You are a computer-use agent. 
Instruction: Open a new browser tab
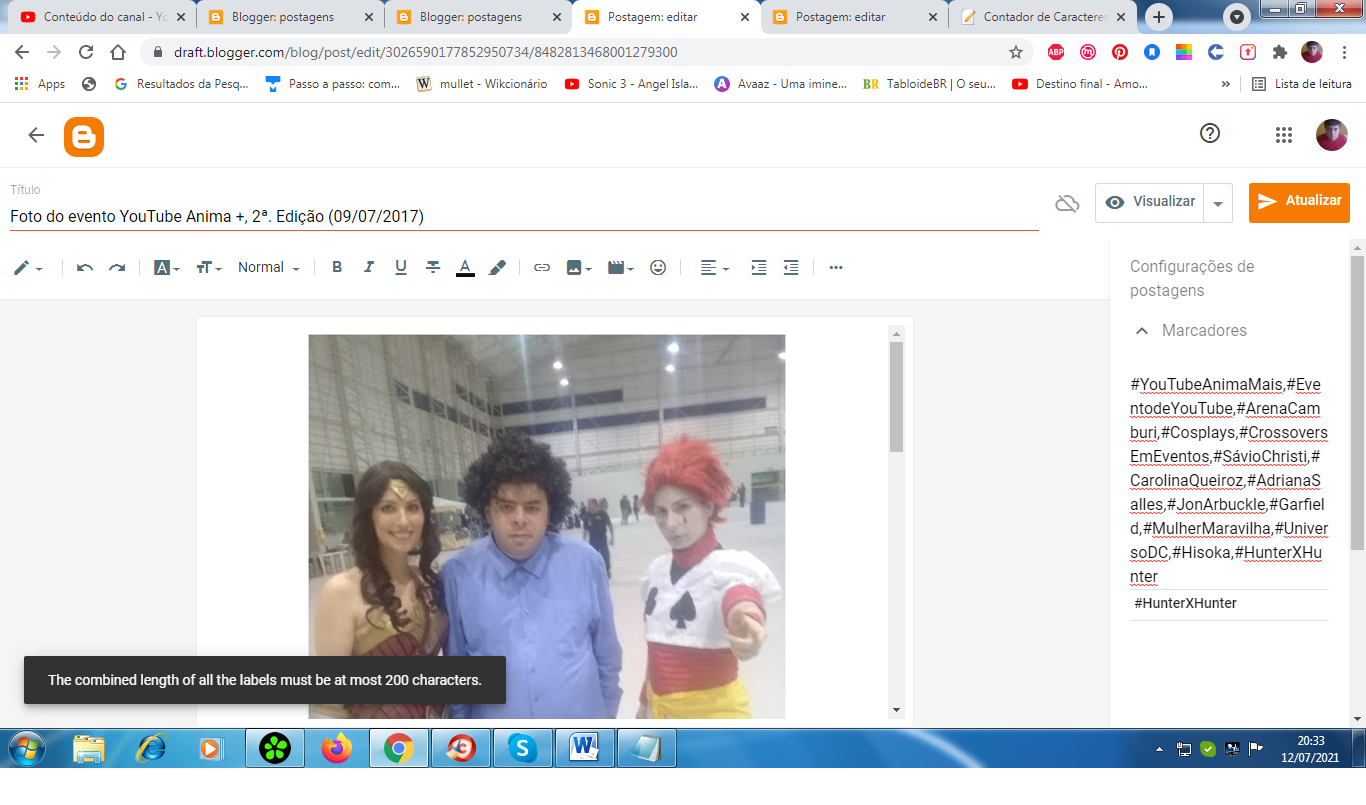coord(1159,17)
